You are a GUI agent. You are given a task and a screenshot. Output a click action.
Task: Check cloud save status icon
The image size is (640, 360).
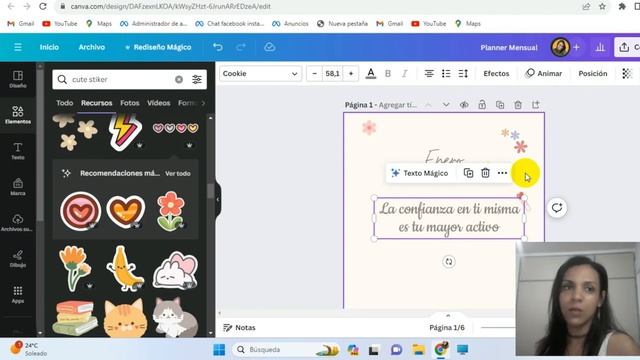[269, 47]
